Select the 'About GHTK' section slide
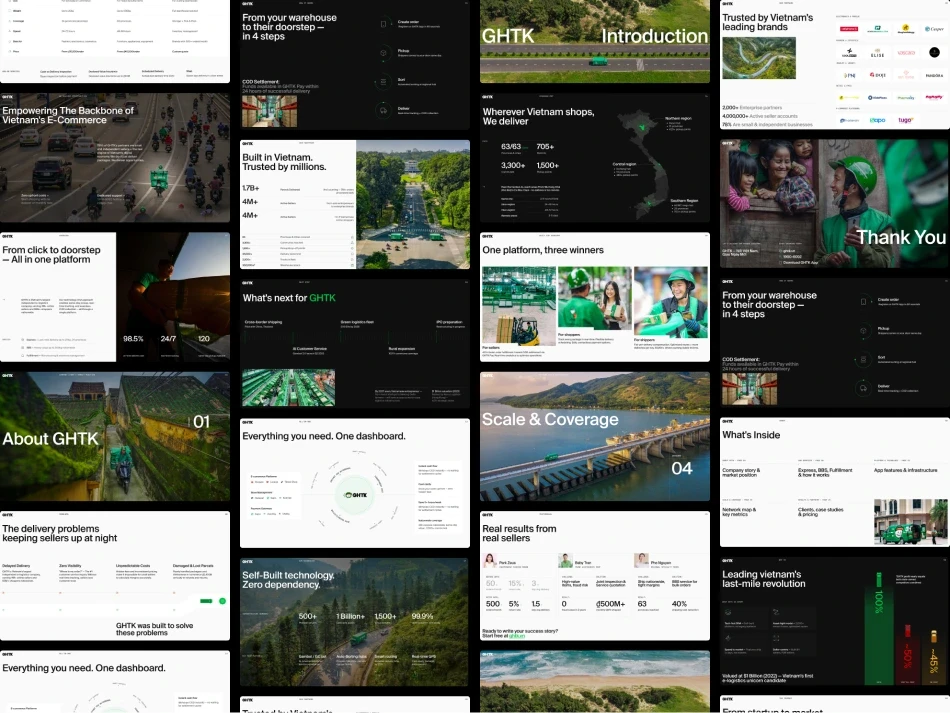 tap(115, 436)
